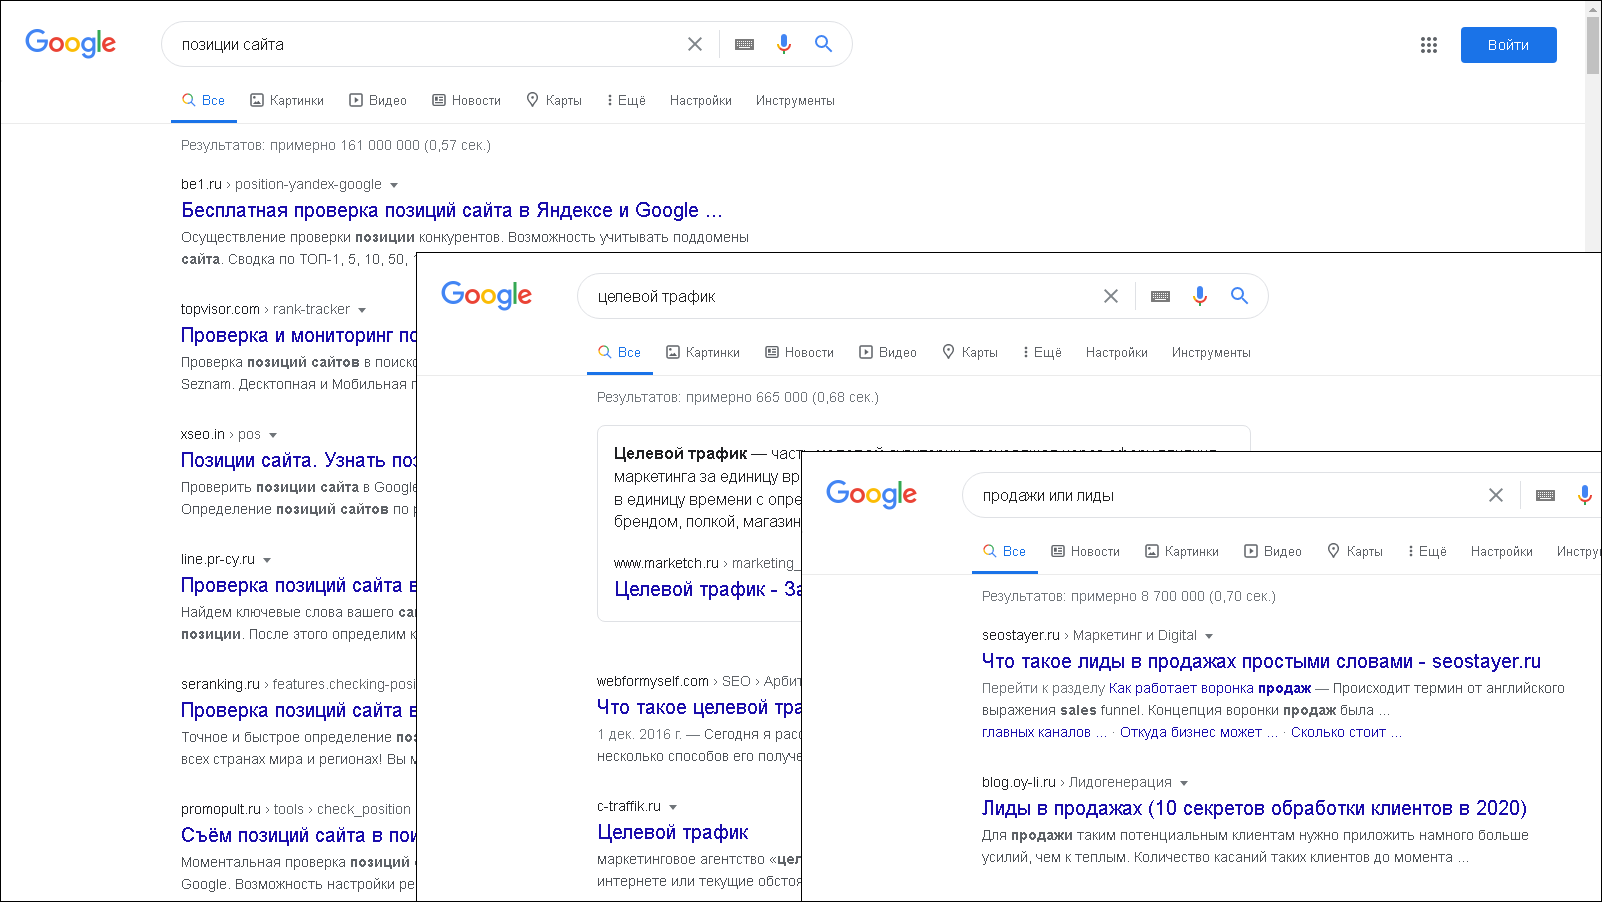Open the keyboard icon in the 'продажи или лиды' search bar
Screen dimensions: 1602x902
[x=1545, y=495]
